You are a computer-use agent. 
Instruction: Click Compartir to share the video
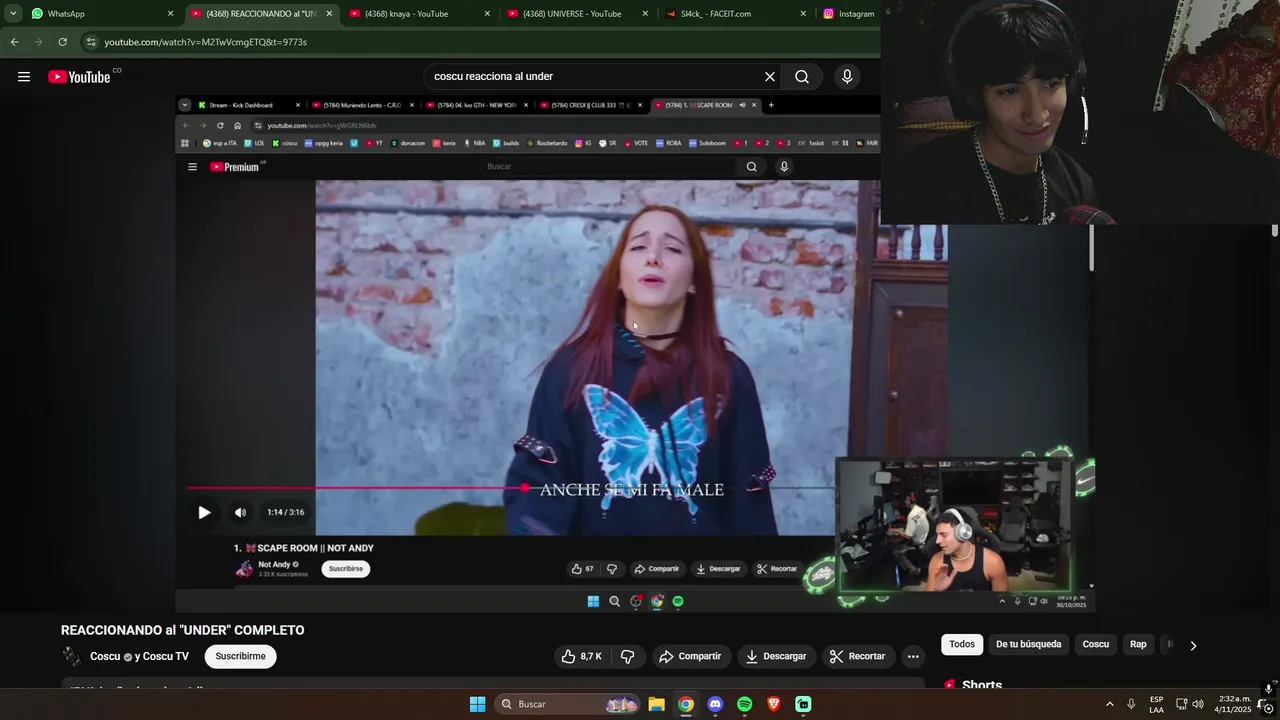pos(690,656)
